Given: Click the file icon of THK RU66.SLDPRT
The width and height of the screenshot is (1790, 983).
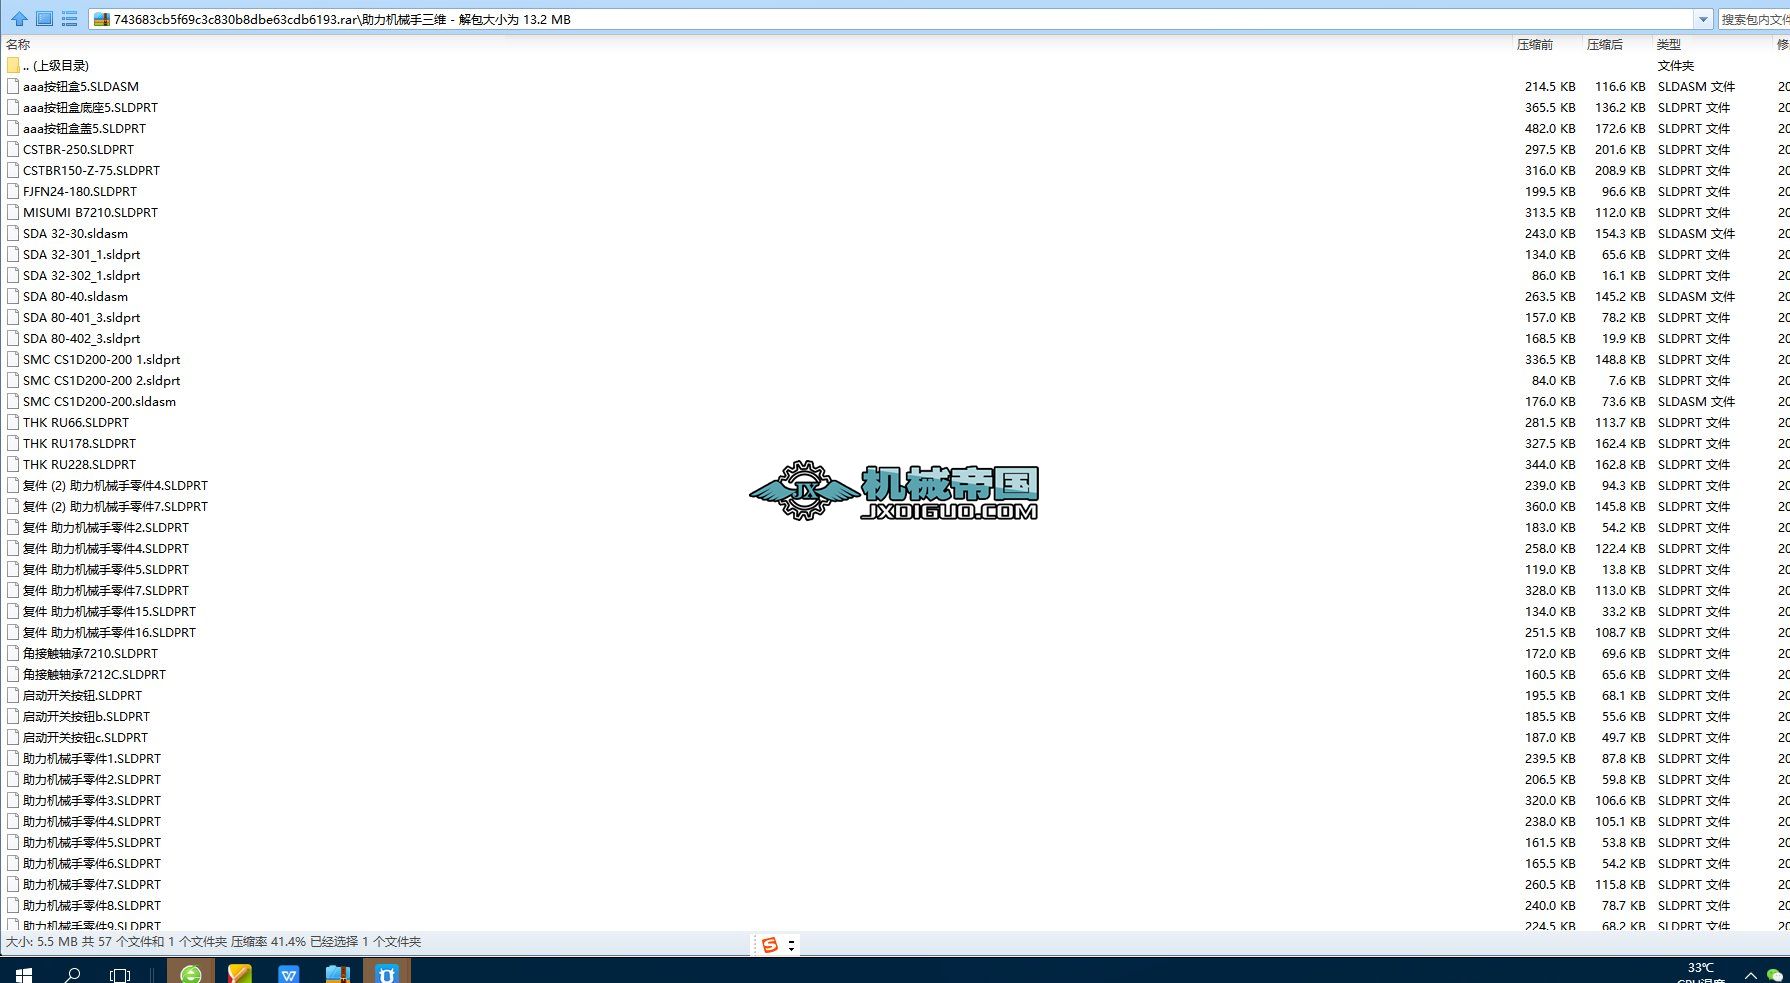Looking at the screenshot, I should (x=13, y=422).
